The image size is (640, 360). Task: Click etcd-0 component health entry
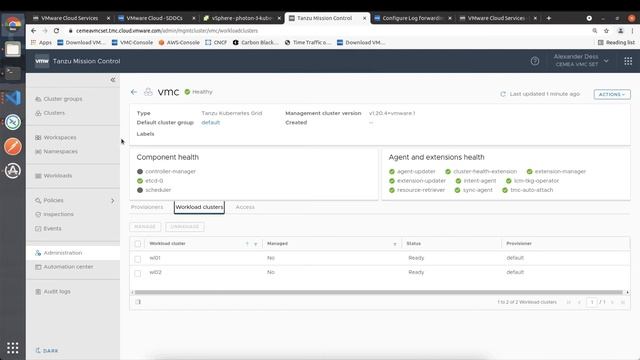click(x=150, y=181)
